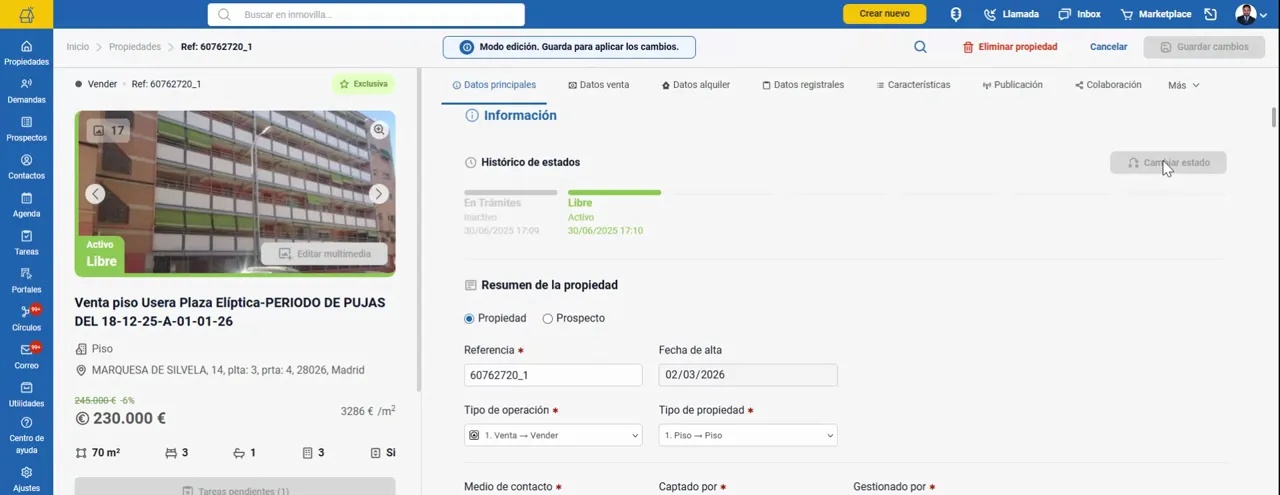
Task: Click the Fecha de alta field
Action: click(x=748, y=375)
